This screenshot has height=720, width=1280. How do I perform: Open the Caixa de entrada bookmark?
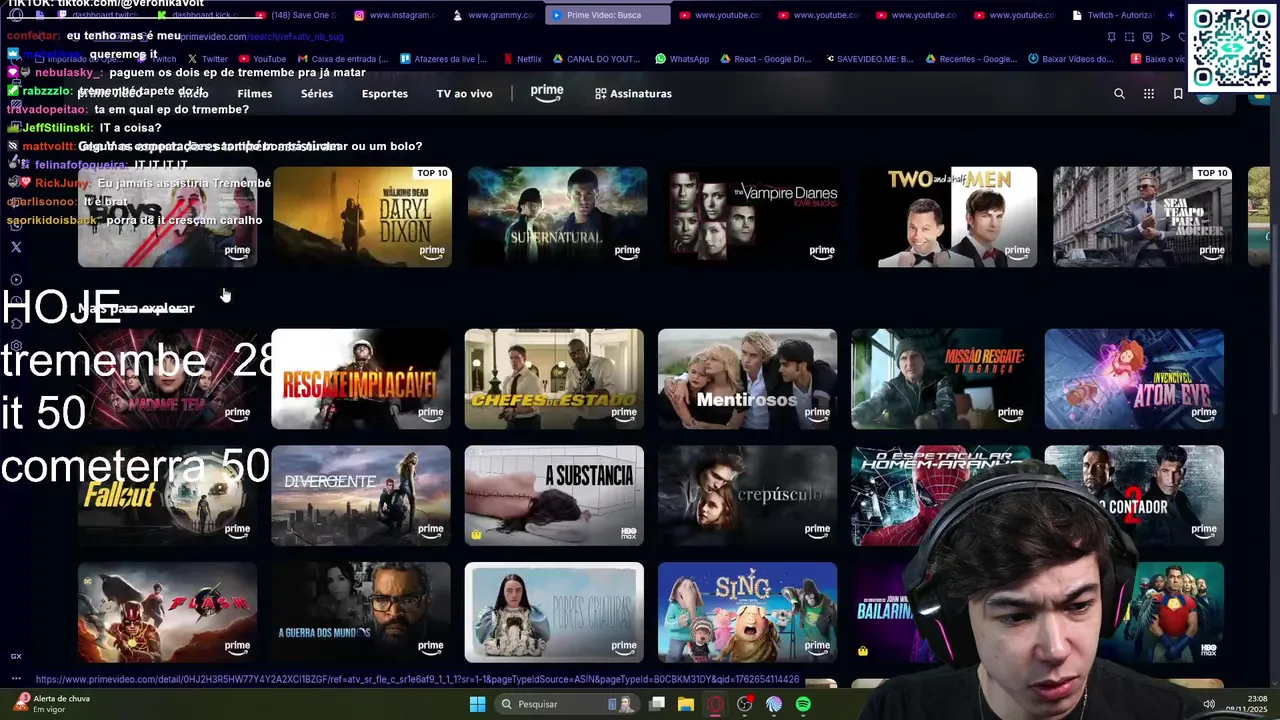[342, 59]
